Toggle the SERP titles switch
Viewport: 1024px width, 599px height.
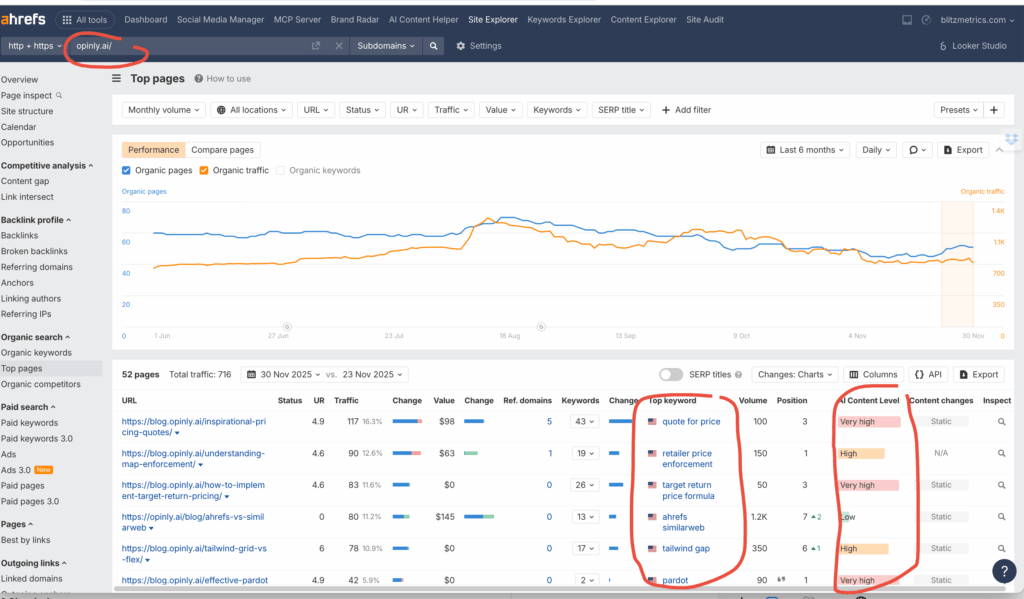coord(671,375)
